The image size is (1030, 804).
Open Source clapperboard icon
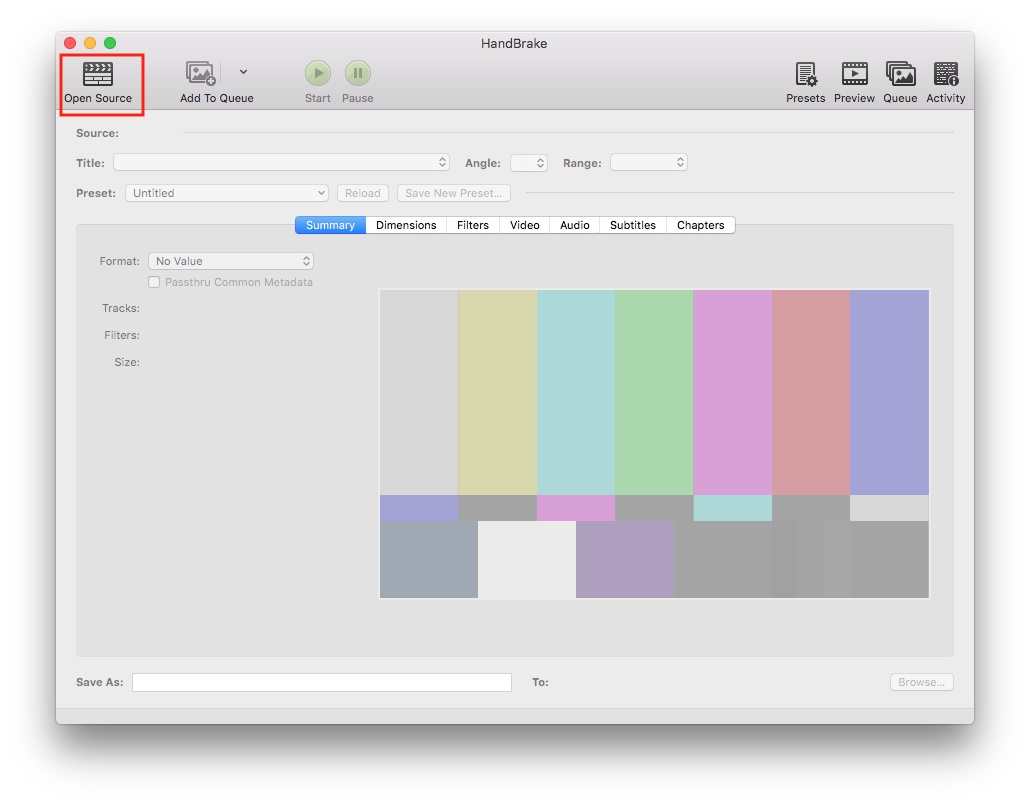98,74
